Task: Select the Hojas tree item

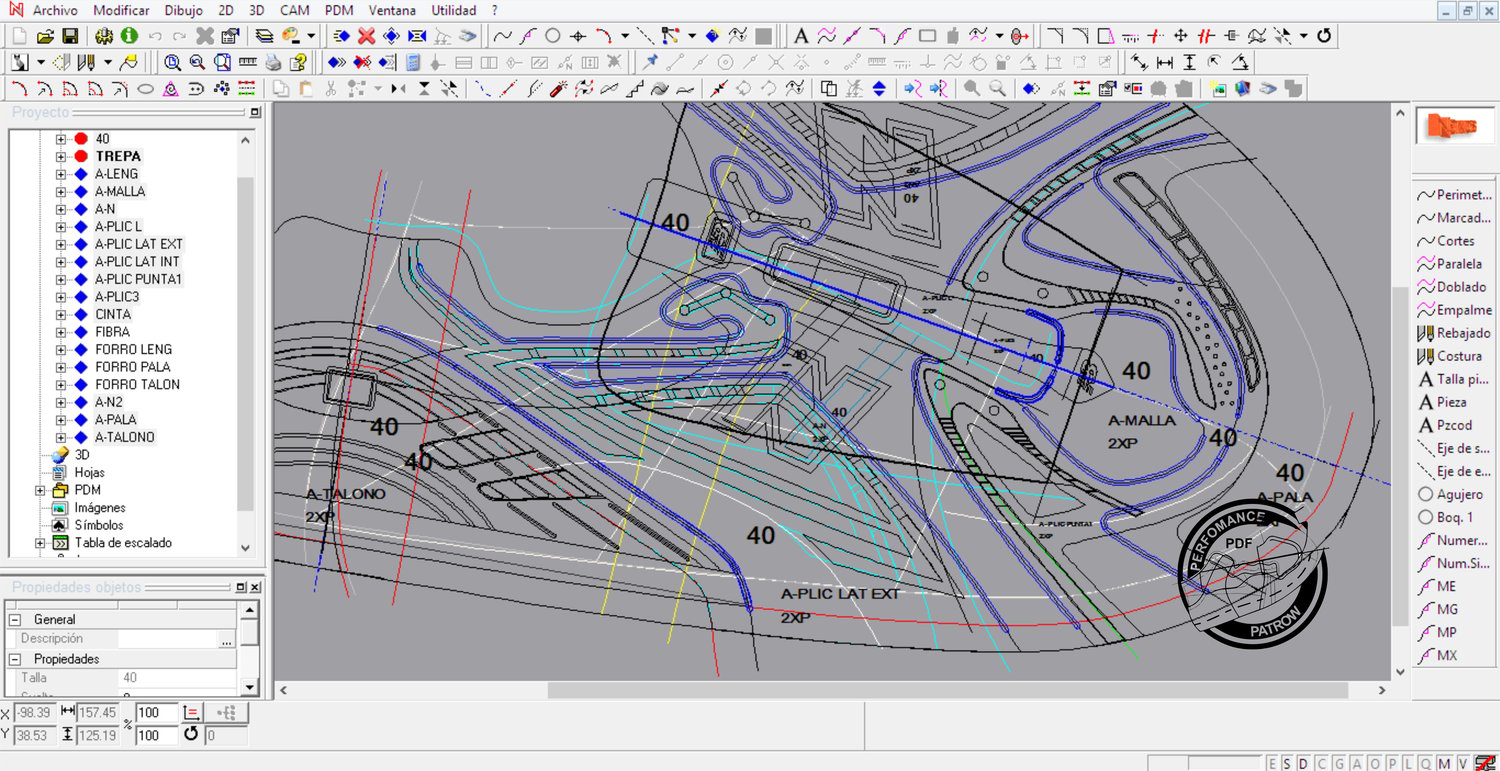Action: point(89,472)
